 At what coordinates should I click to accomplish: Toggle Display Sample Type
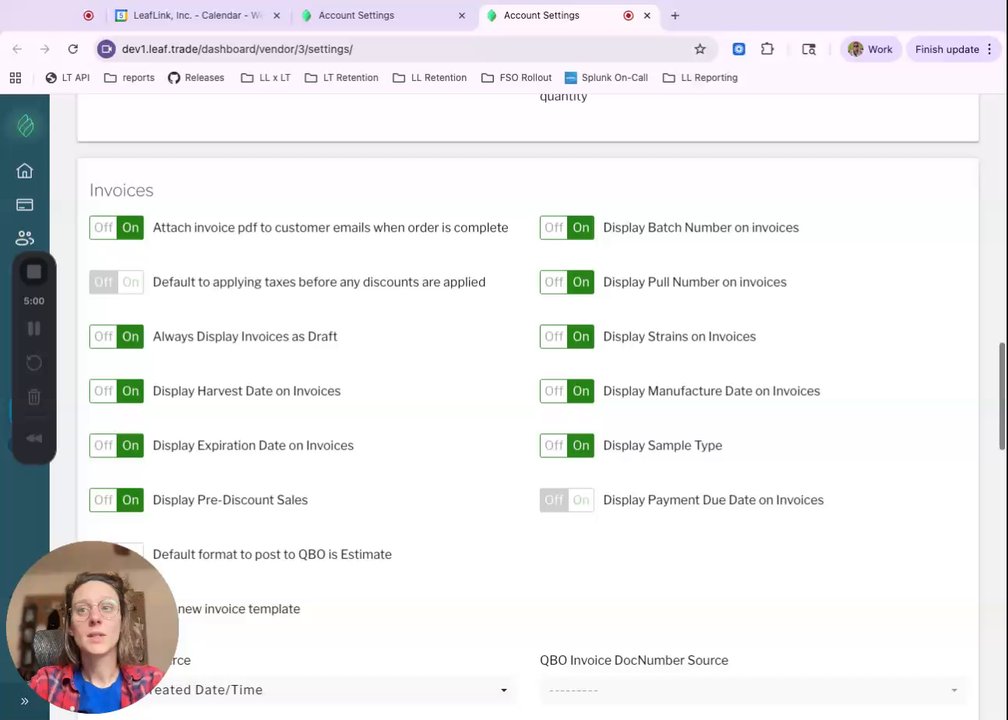pyautogui.click(x=567, y=446)
